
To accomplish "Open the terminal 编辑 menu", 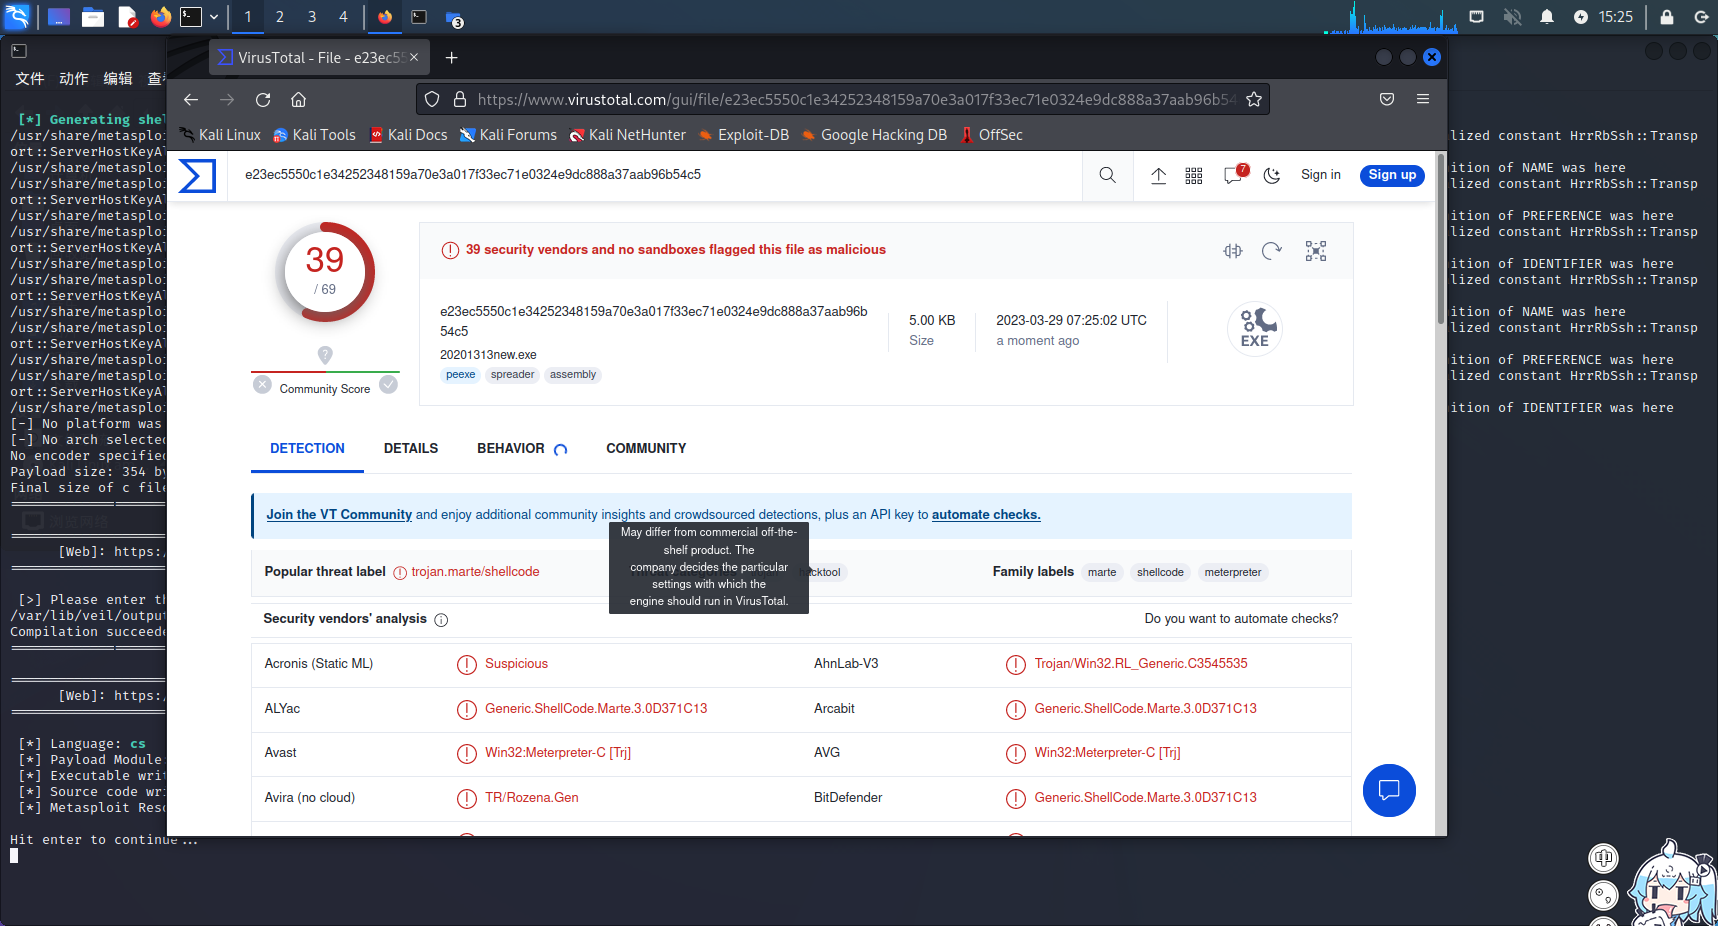I will [x=118, y=79].
